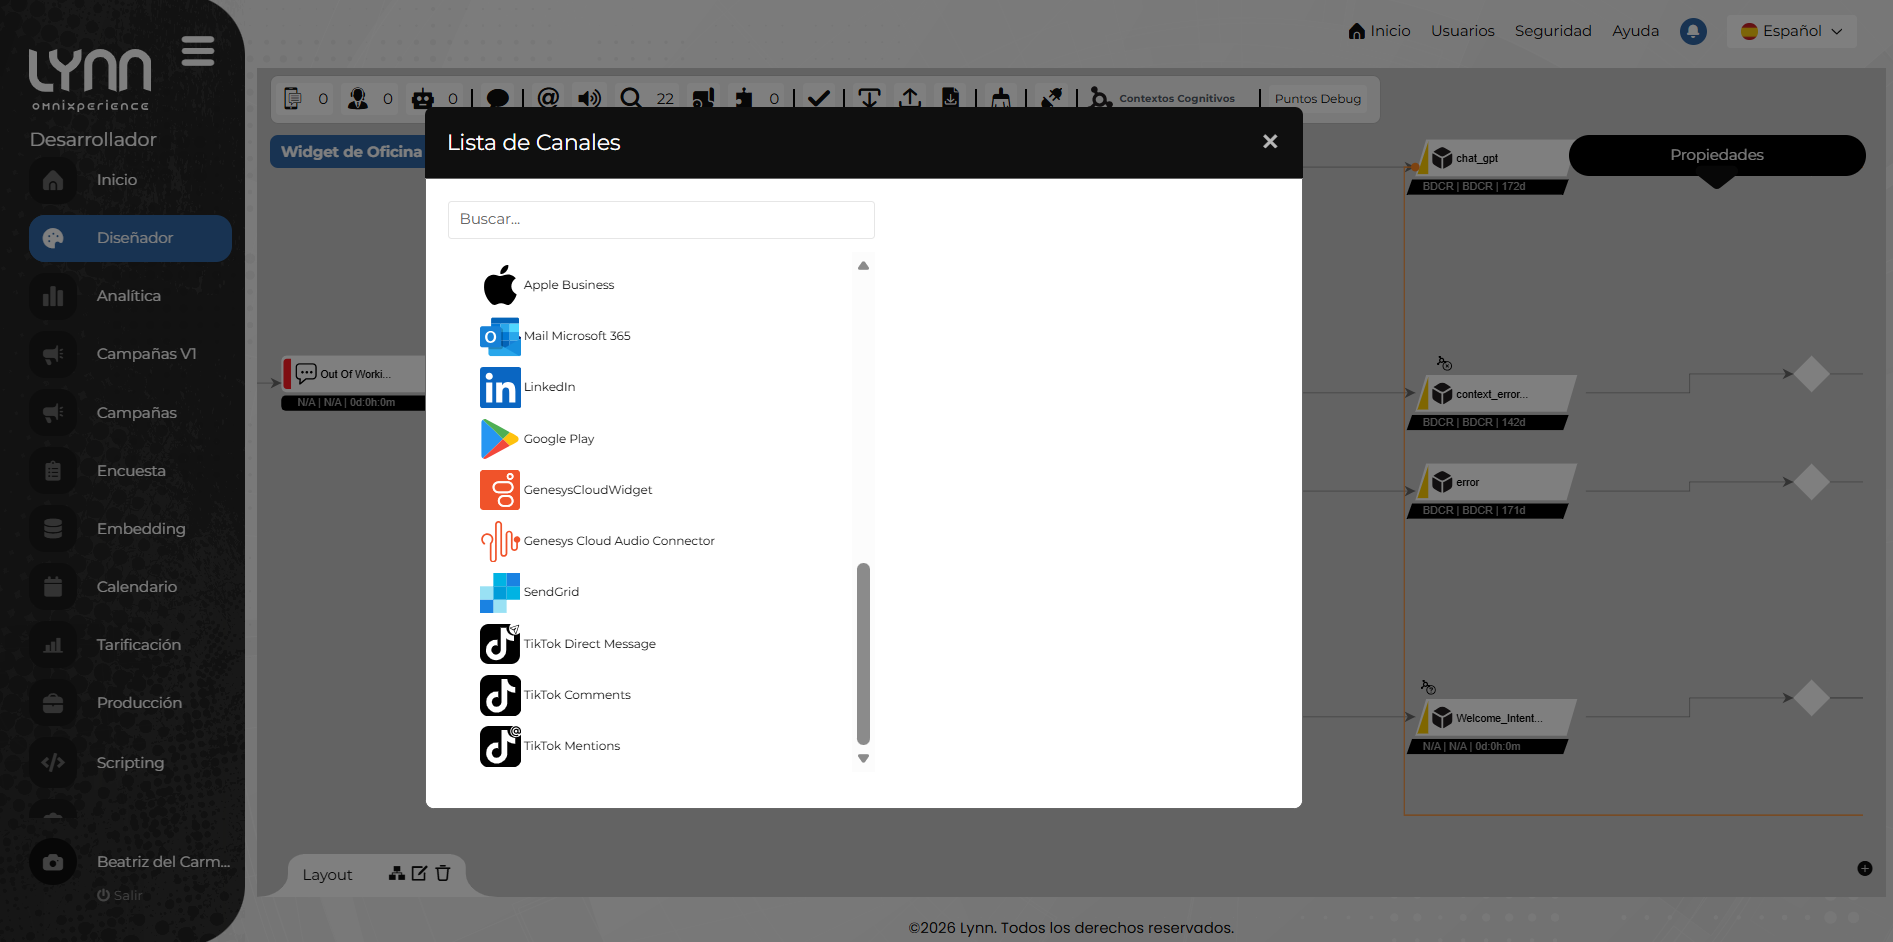Viewport: 1893px width, 942px height.
Task: Click the plug connector icon in toolbar
Action: pos(1051,98)
